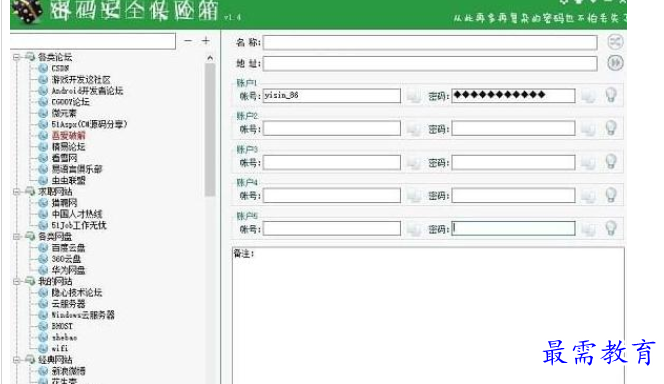664x384 pixels.
Task: Click the minus button above the site tree
Action: pyautogui.click(x=188, y=41)
